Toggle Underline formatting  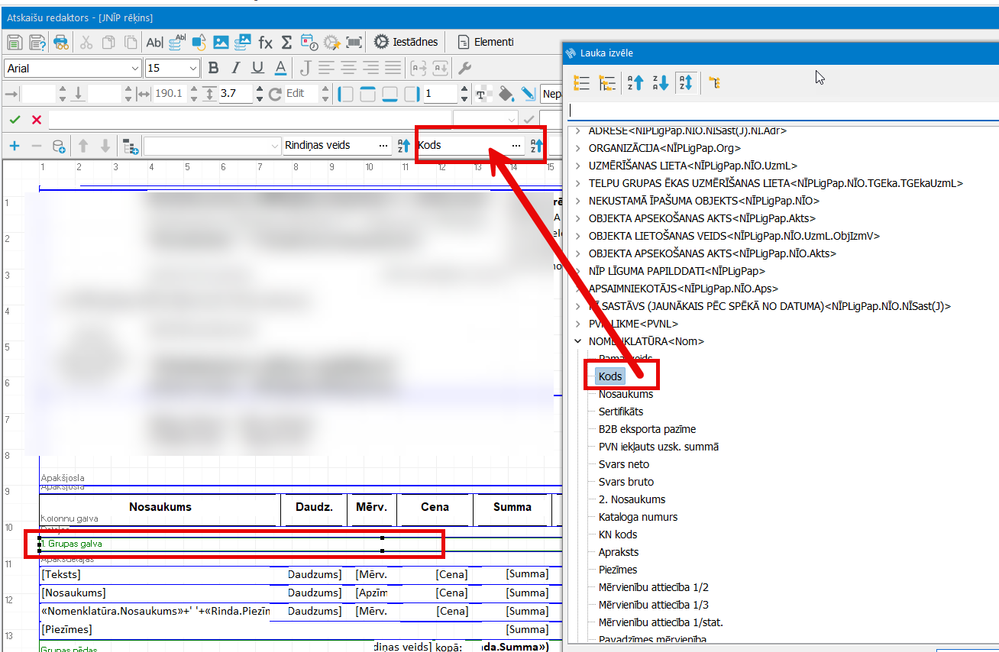click(257, 68)
